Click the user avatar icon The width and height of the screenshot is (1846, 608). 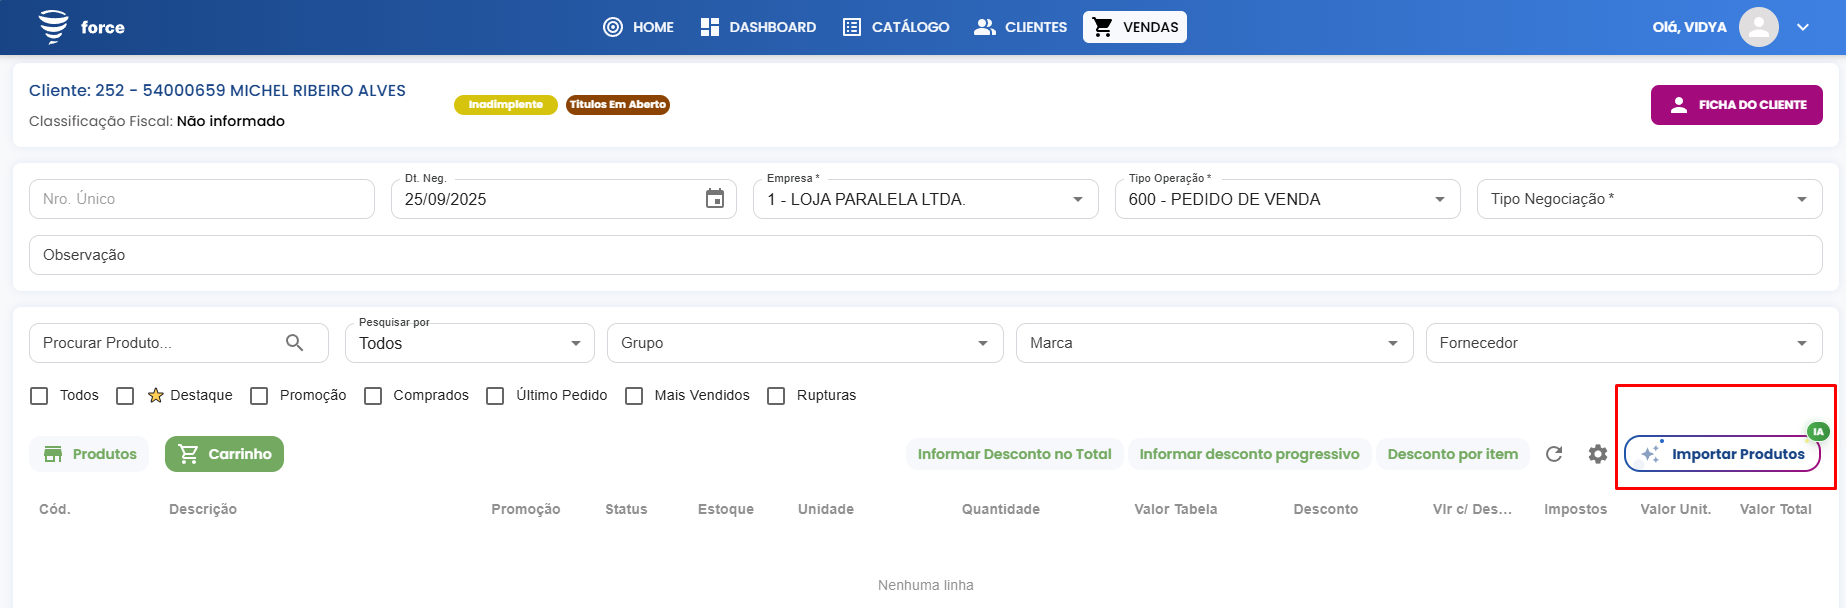click(x=1759, y=27)
